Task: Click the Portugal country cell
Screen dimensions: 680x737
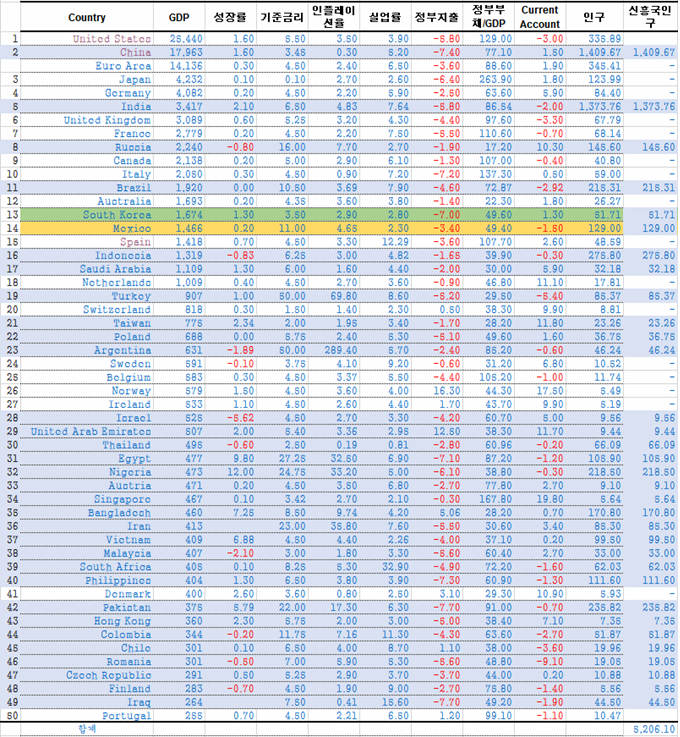Action: tap(86, 716)
